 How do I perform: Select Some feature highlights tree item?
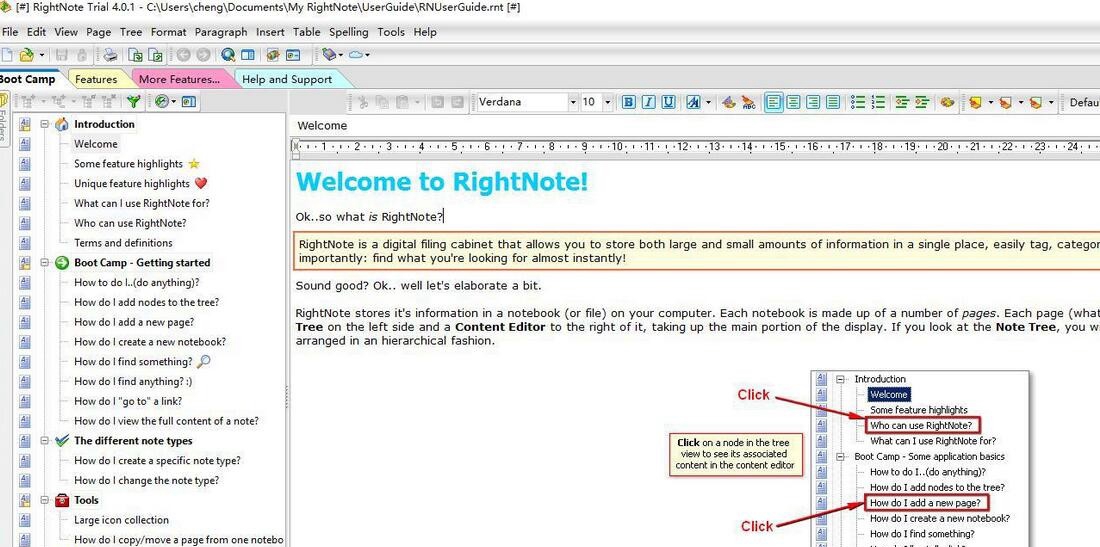pyautogui.click(x=128, y=163)
